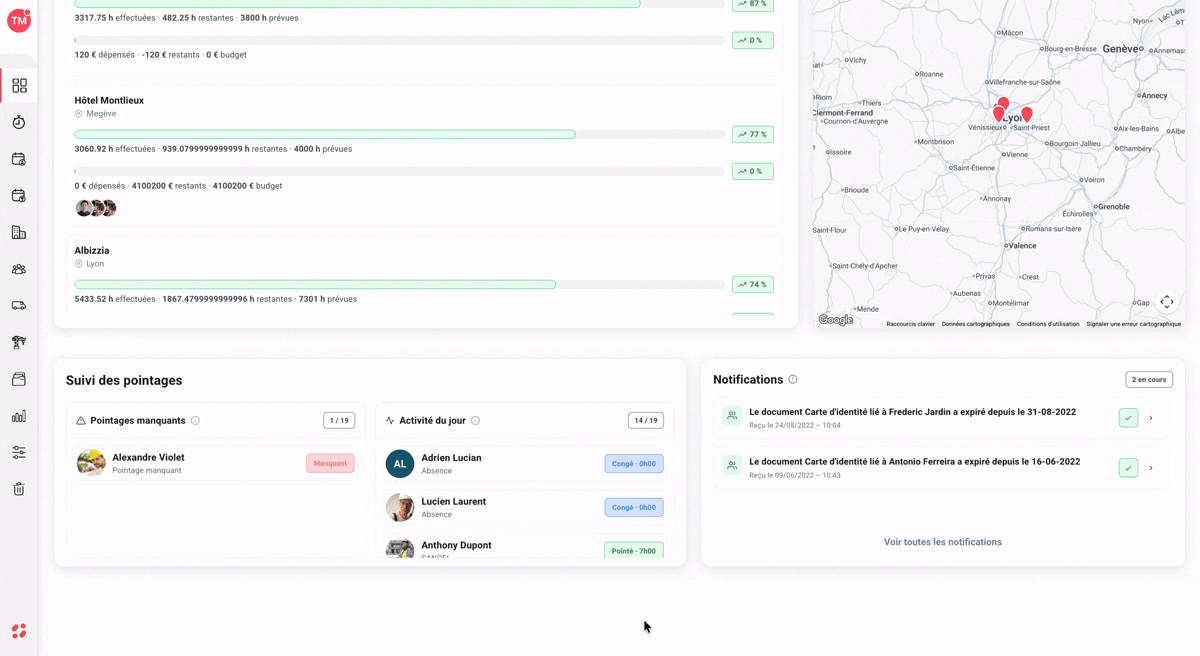Viewport: 1200px width, 656px height.
Task: Click the Hôtel Montlieux hours progress bar
Action: coord(399,134)
